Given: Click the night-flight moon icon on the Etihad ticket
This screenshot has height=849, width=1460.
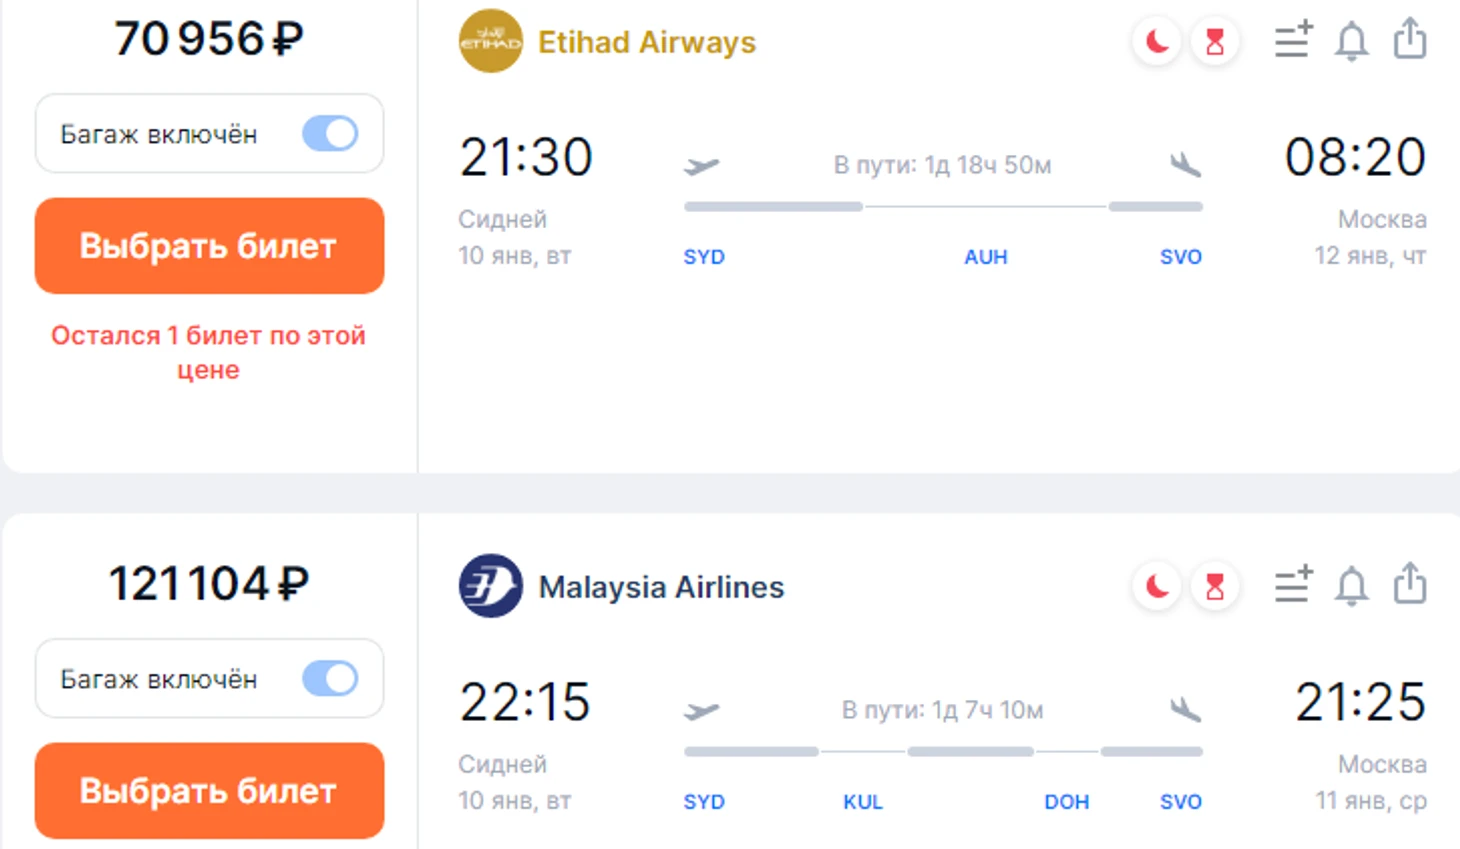Looking at the screenshot, I should click(1157, 42).
